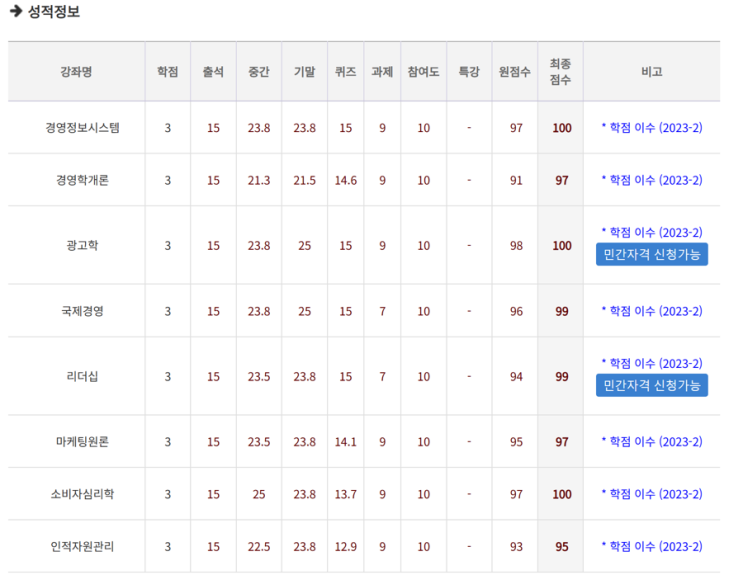Click 소비자심리학 quiz score 13.7
Image resolution: width=743 pixels, height=575 pixels.
[x=345, y=494]
